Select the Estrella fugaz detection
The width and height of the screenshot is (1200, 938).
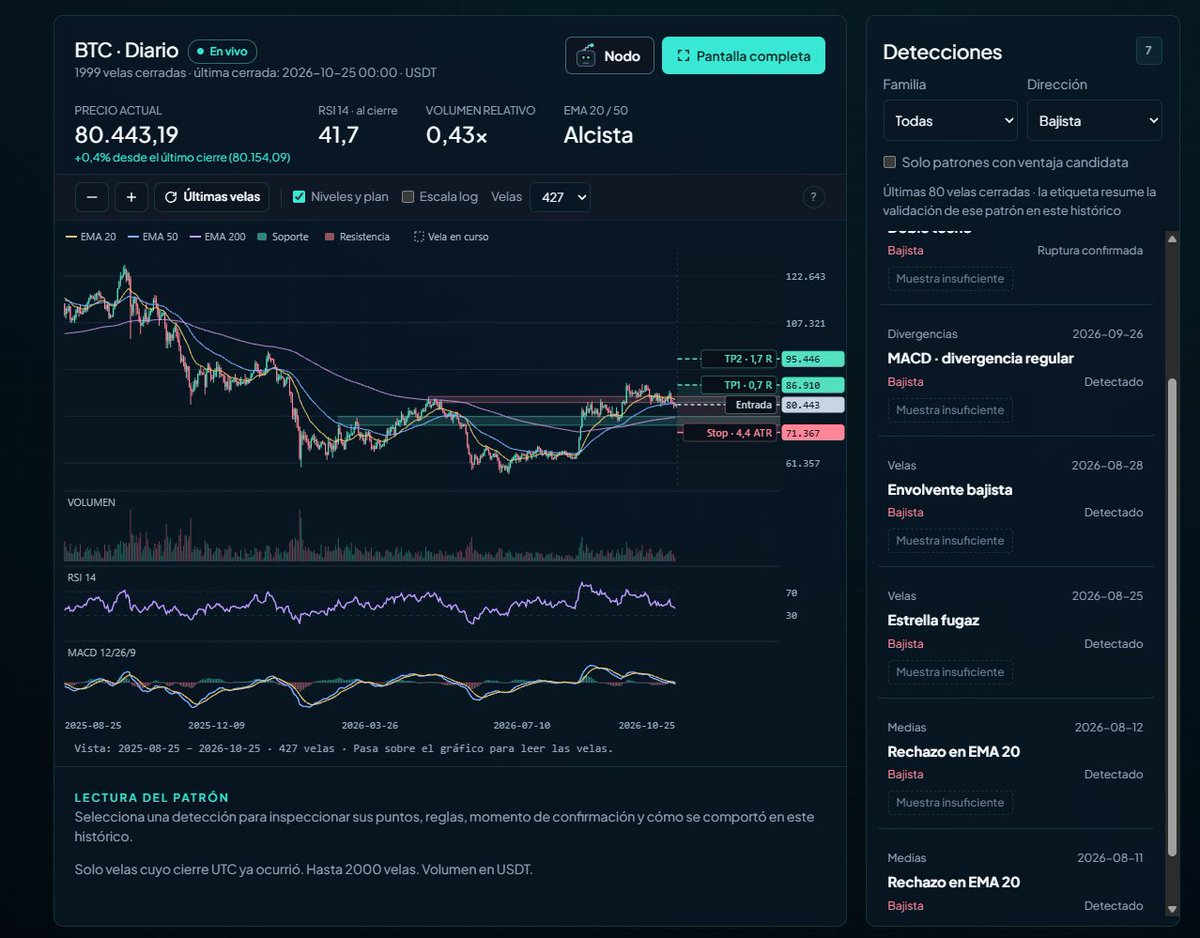coord(1015,632)
